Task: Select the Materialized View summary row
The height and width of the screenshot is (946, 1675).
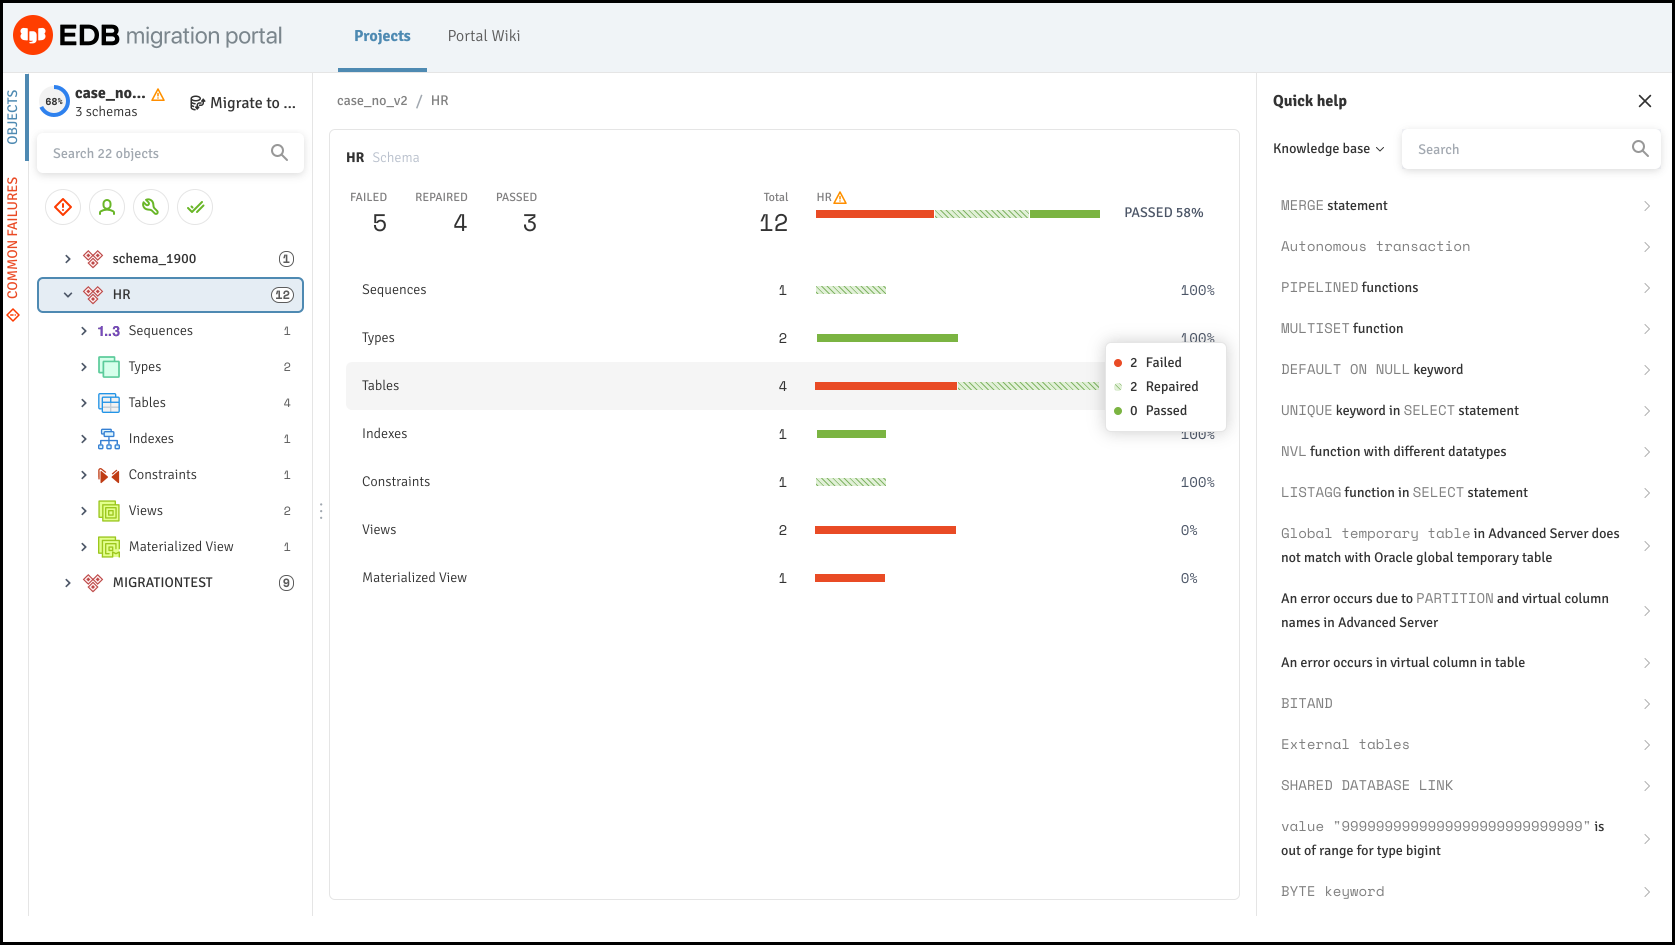Action: (784, 578)
